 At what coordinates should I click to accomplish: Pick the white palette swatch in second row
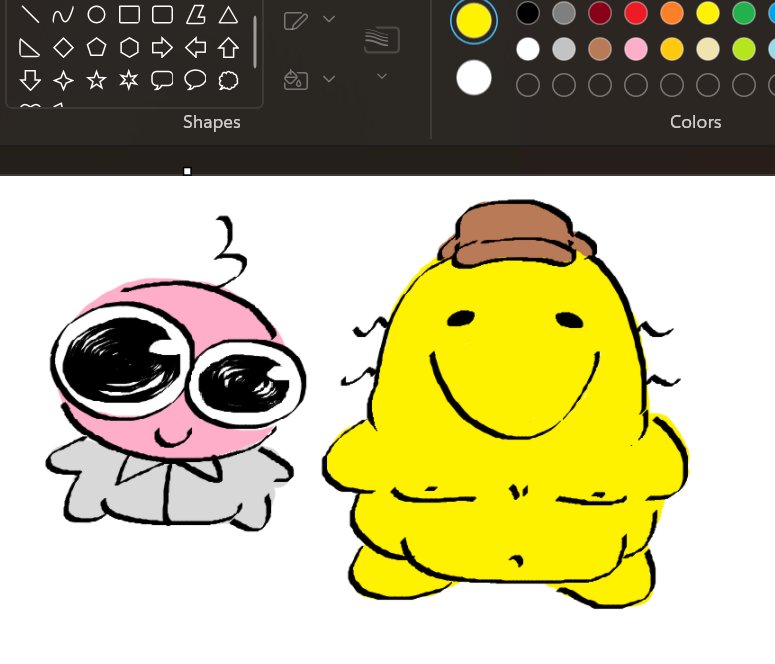click(x=528, y=49)
